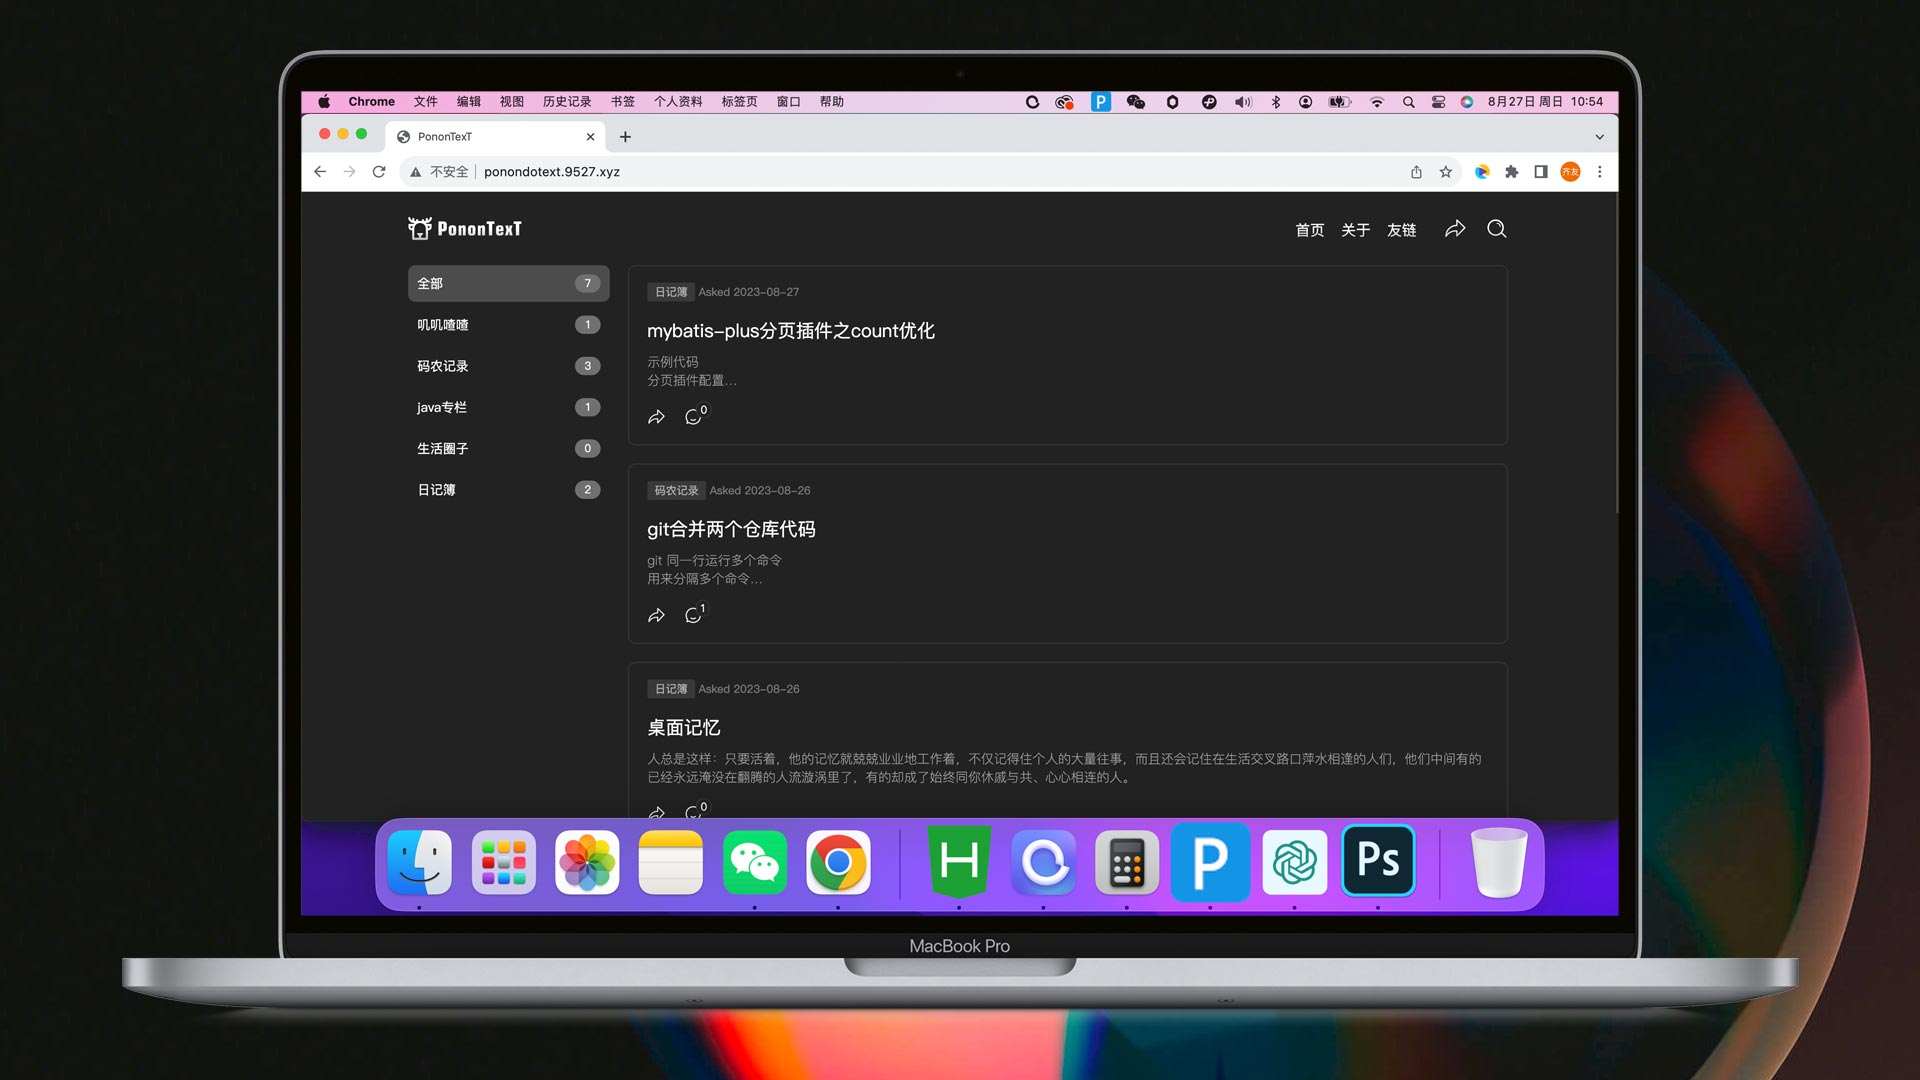1920x1080 pixels.
Task: Open the 编辑 menu
Action: pos(469,102)
